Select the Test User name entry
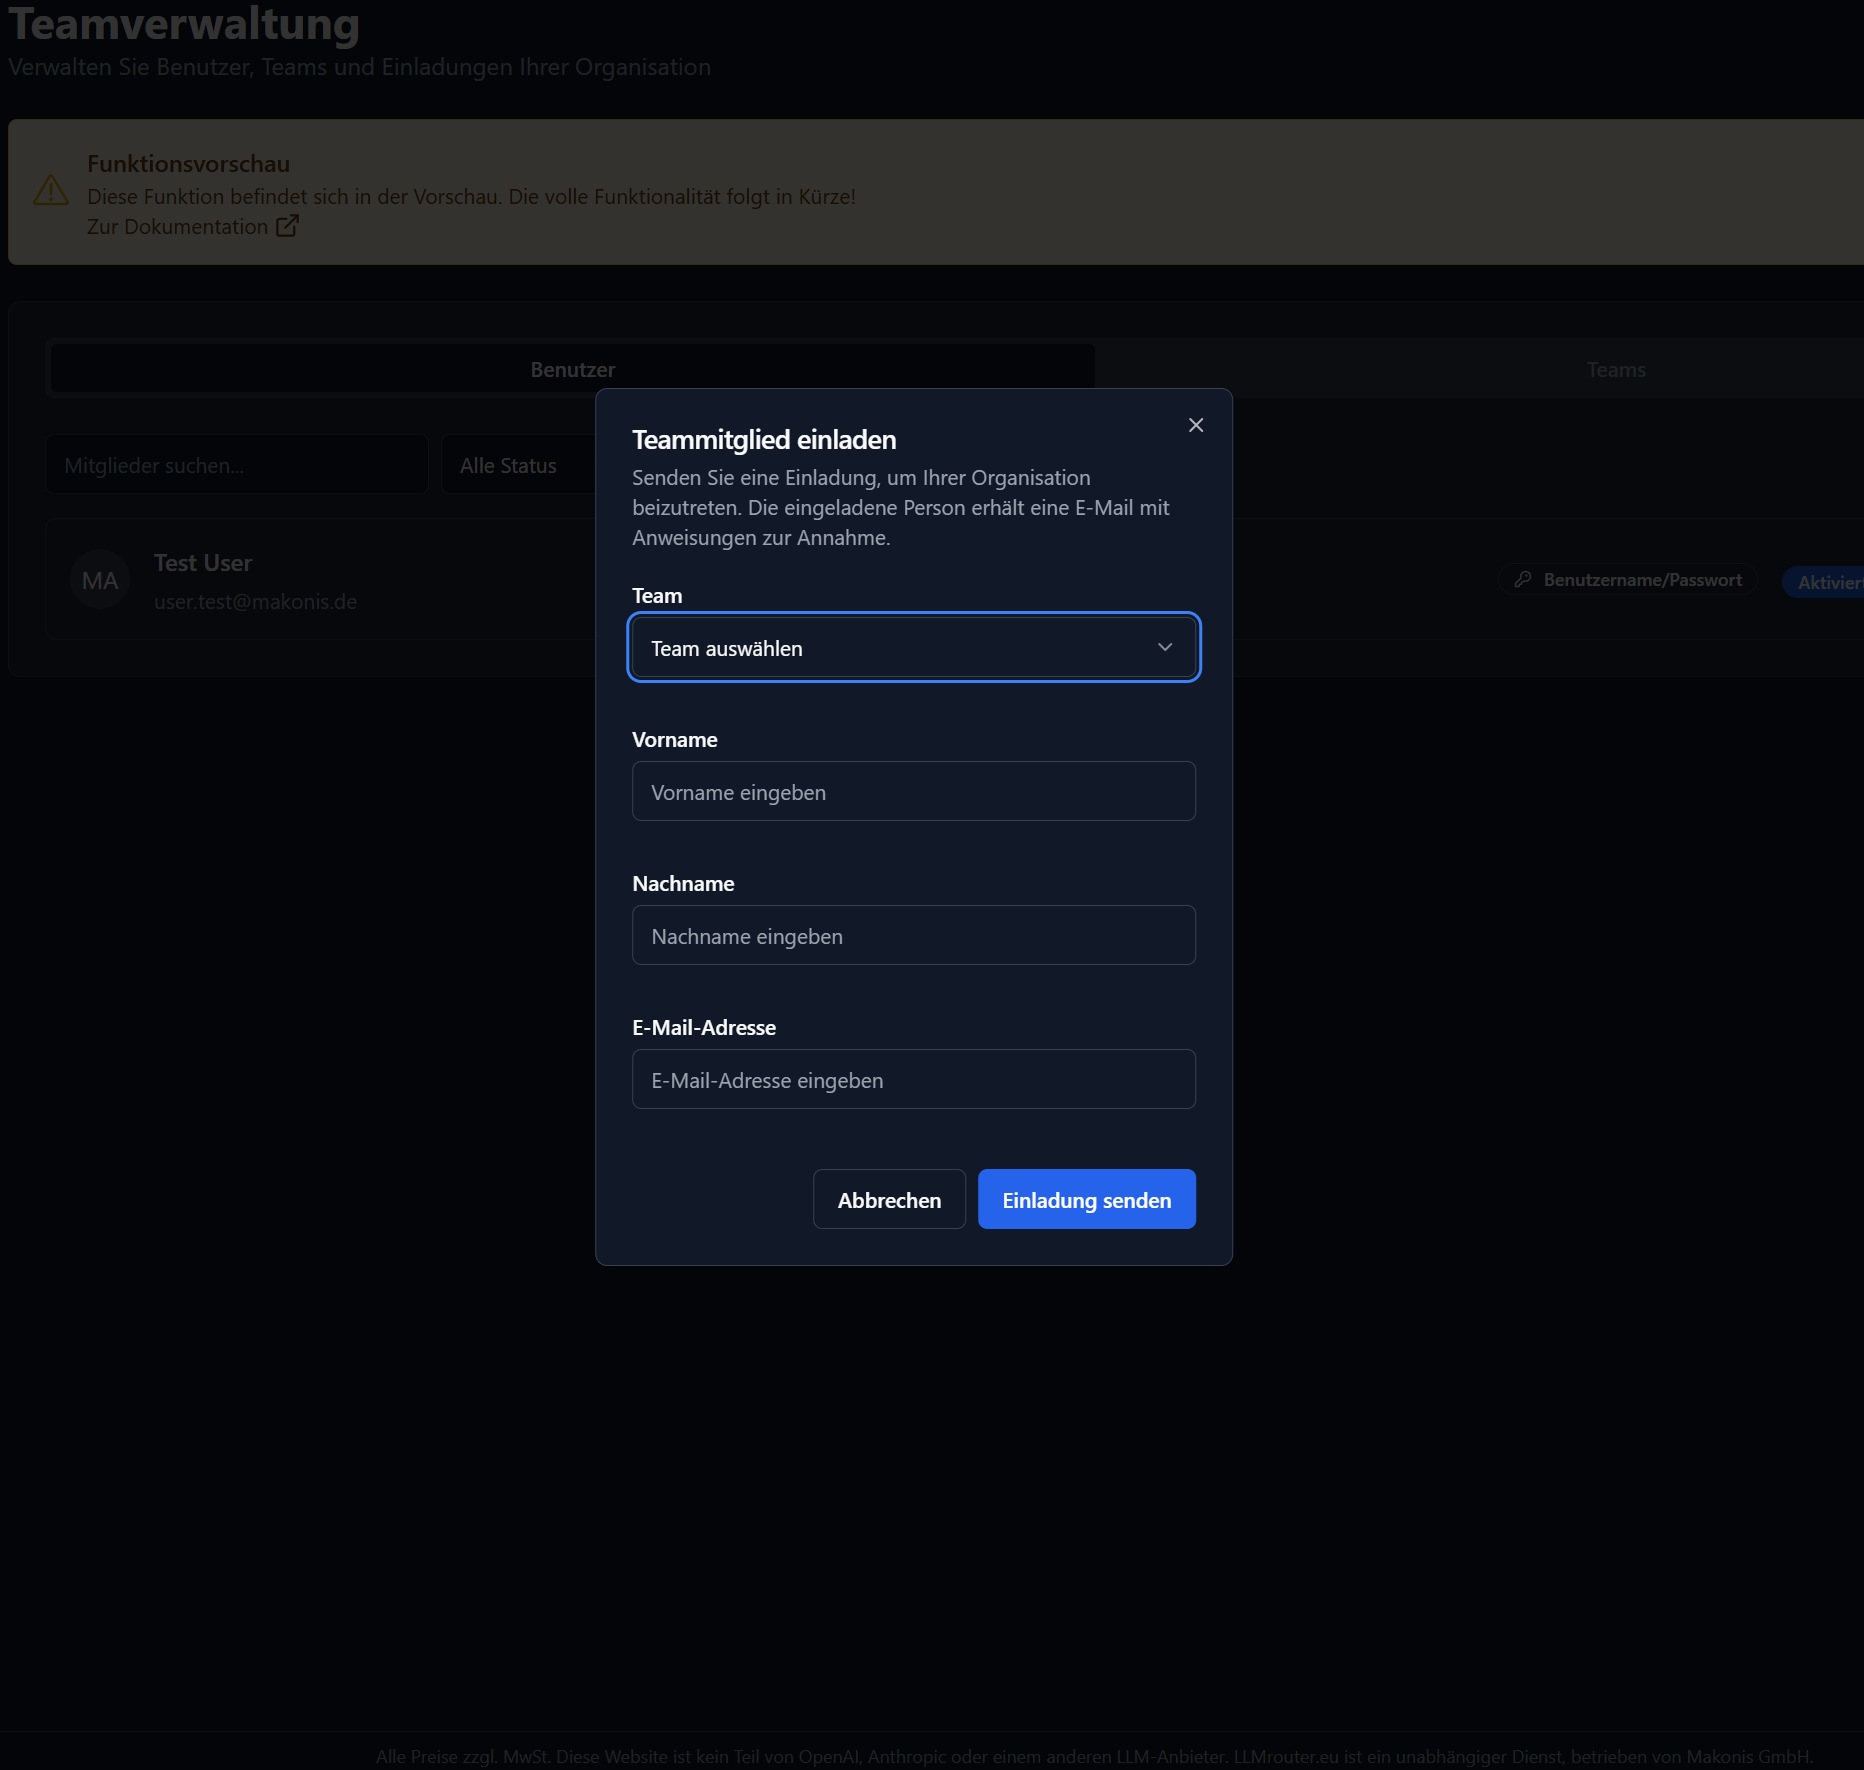 point(203,563)
